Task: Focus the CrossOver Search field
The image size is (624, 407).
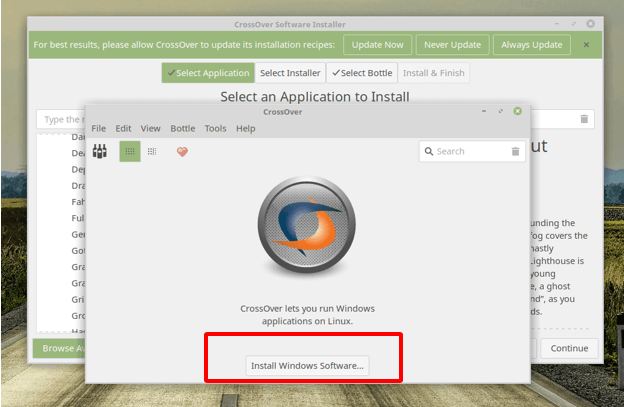Action: [x=472, y=151]
